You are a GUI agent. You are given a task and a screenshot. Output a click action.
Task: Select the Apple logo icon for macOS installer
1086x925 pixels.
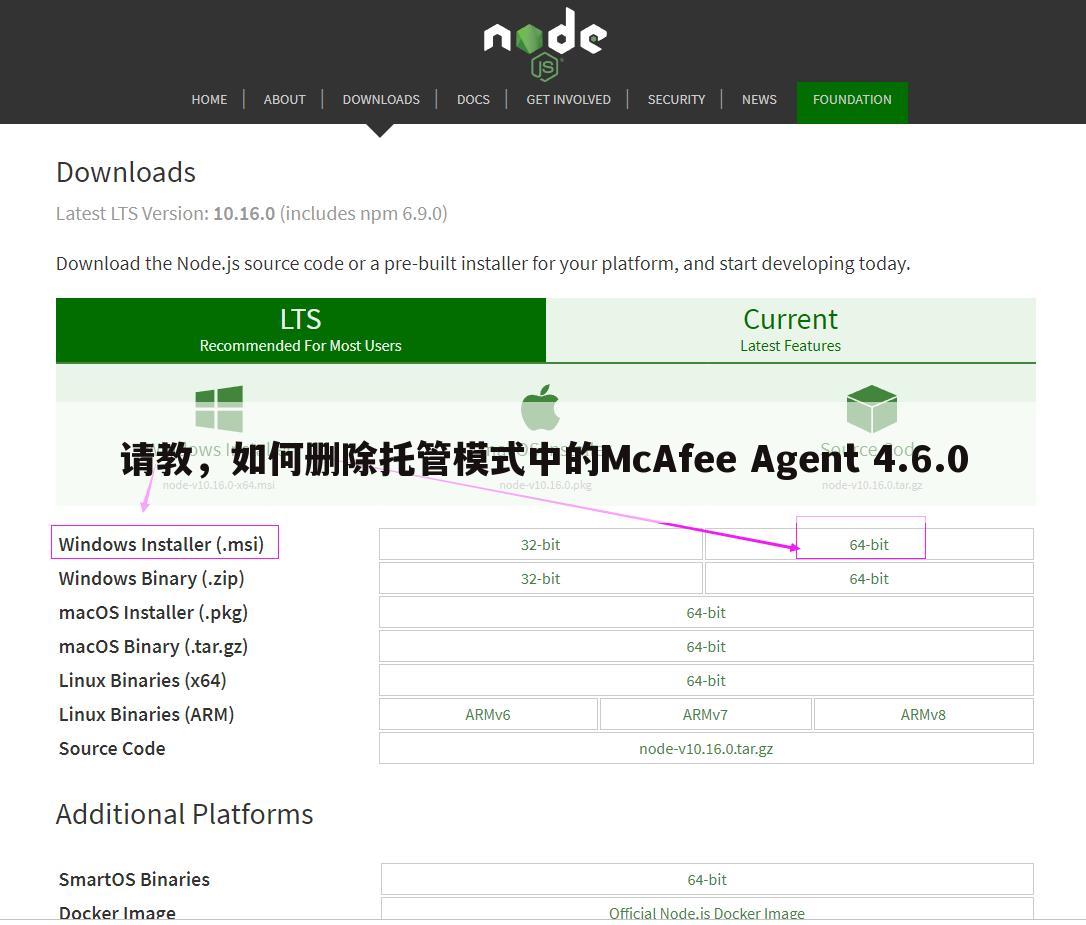[540, 408]
